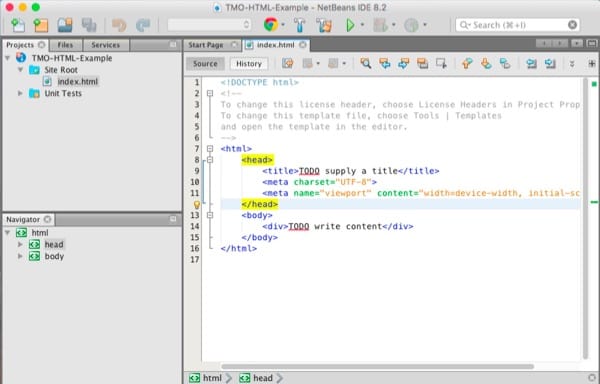Viewport: 600px width, 384px height.
Task: Click the New File toolbar icon
Action: point(18,25)
